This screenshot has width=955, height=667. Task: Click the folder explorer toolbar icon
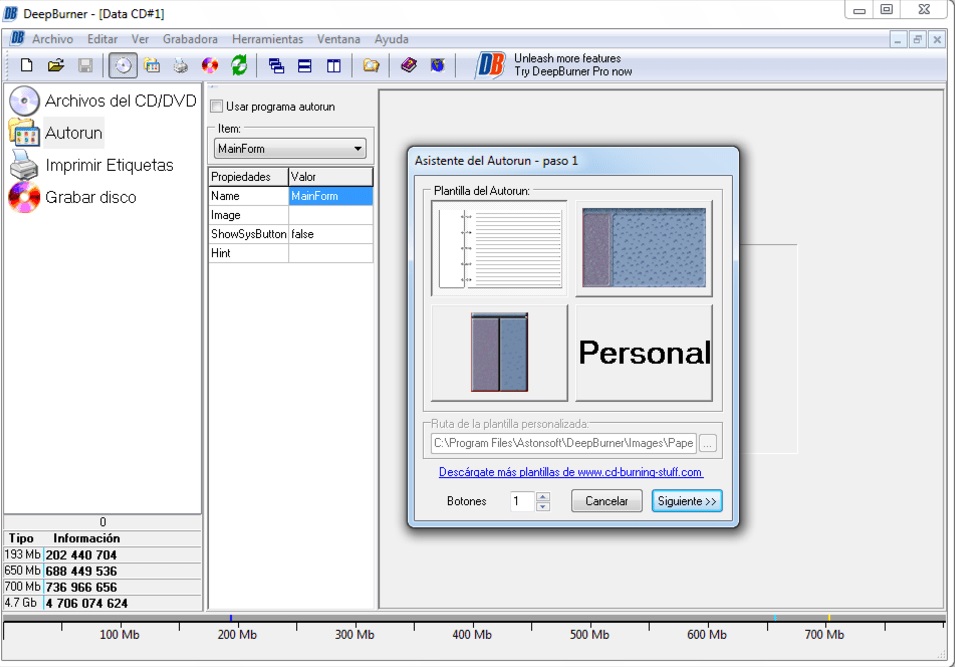pyautogui.click(x=371, y=65)
